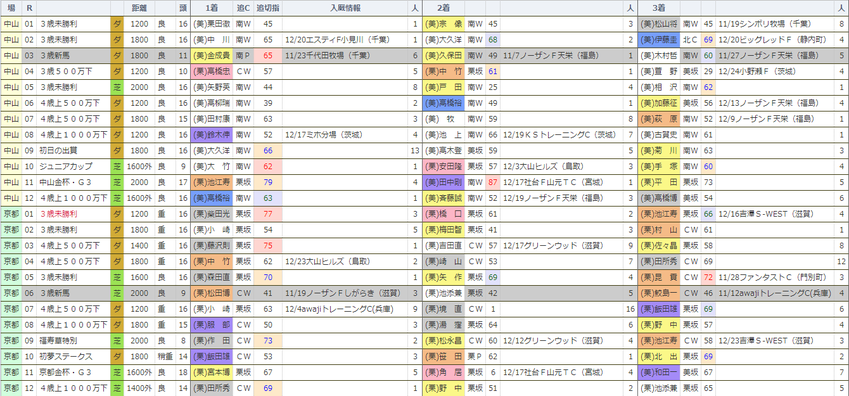
Task: Sort by the 追切指 column header
Action: pos(267,8)
